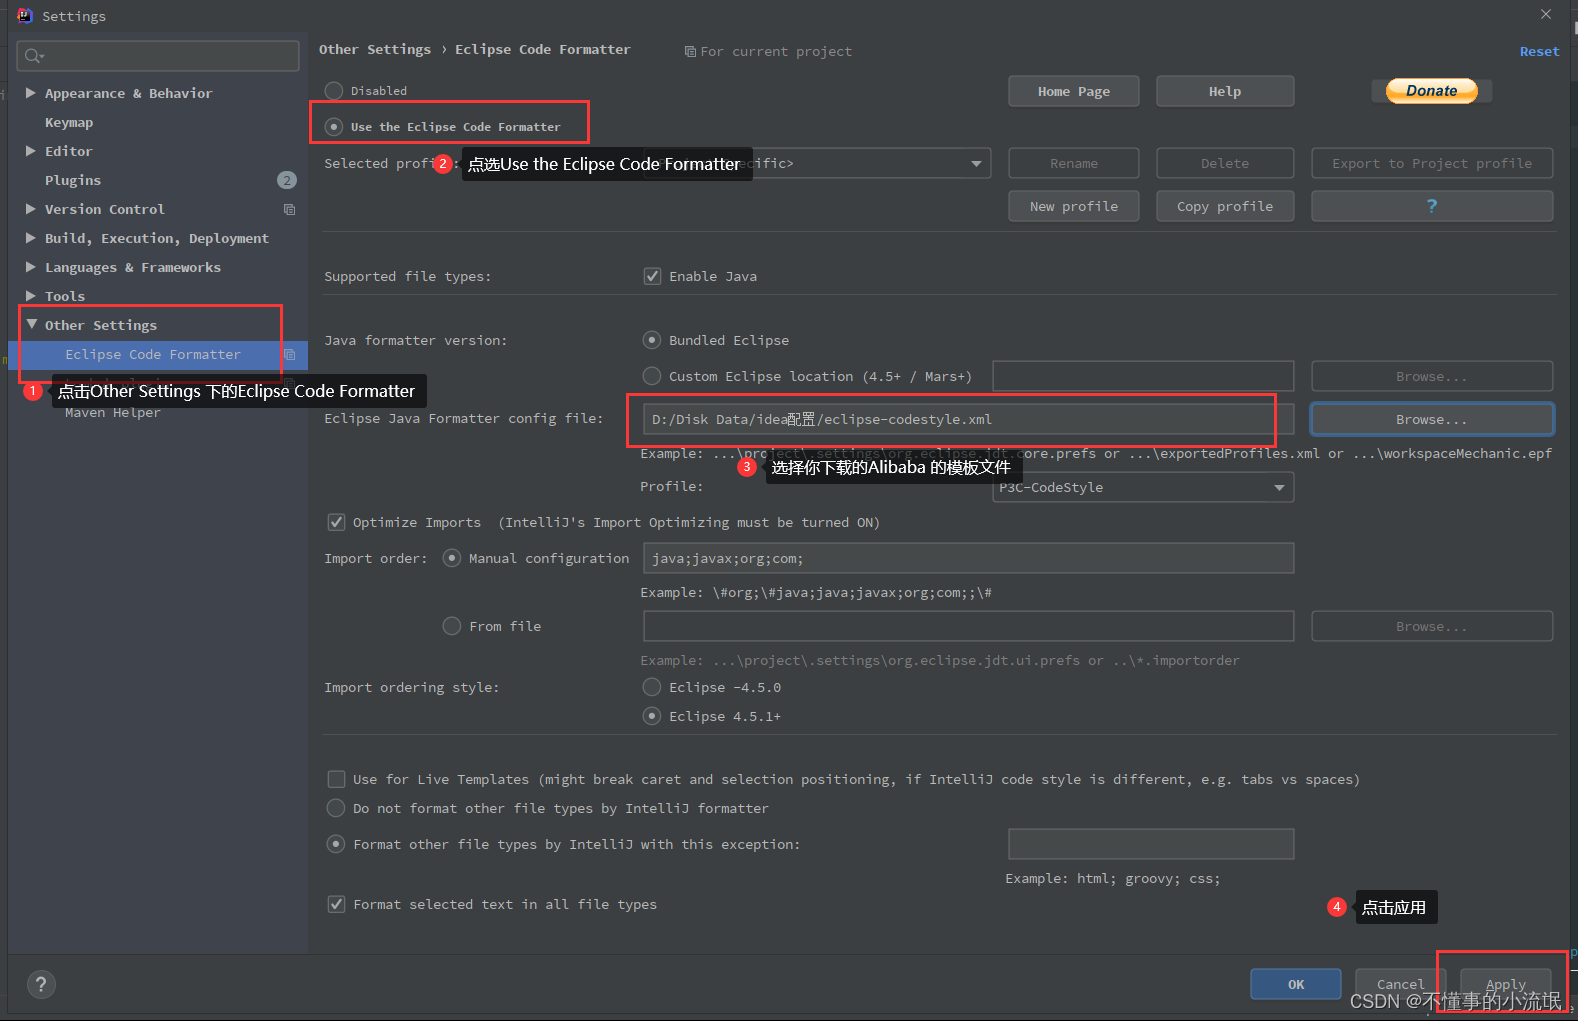
Task: Open the Keymap settings page
Action: pos(69,122)
